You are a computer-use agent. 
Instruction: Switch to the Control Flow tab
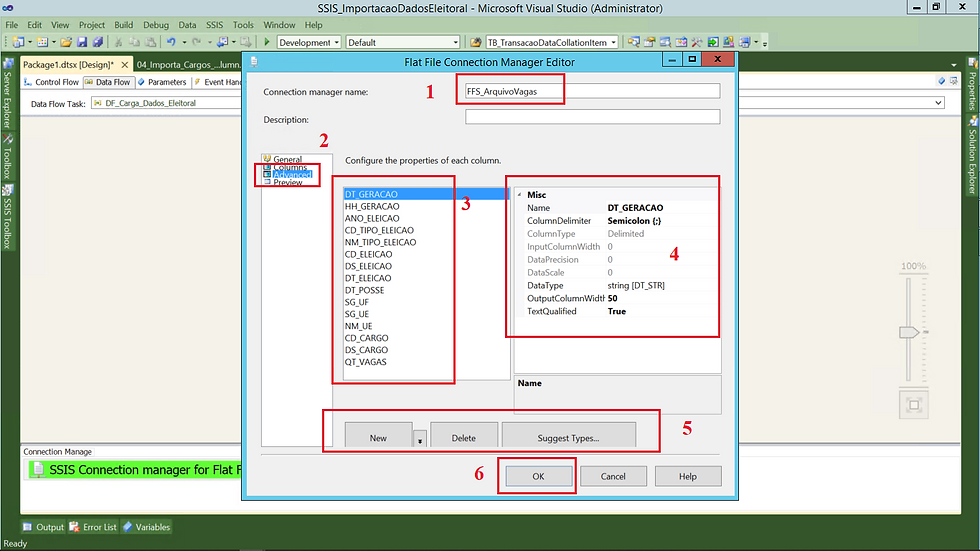tap(52, 82)
